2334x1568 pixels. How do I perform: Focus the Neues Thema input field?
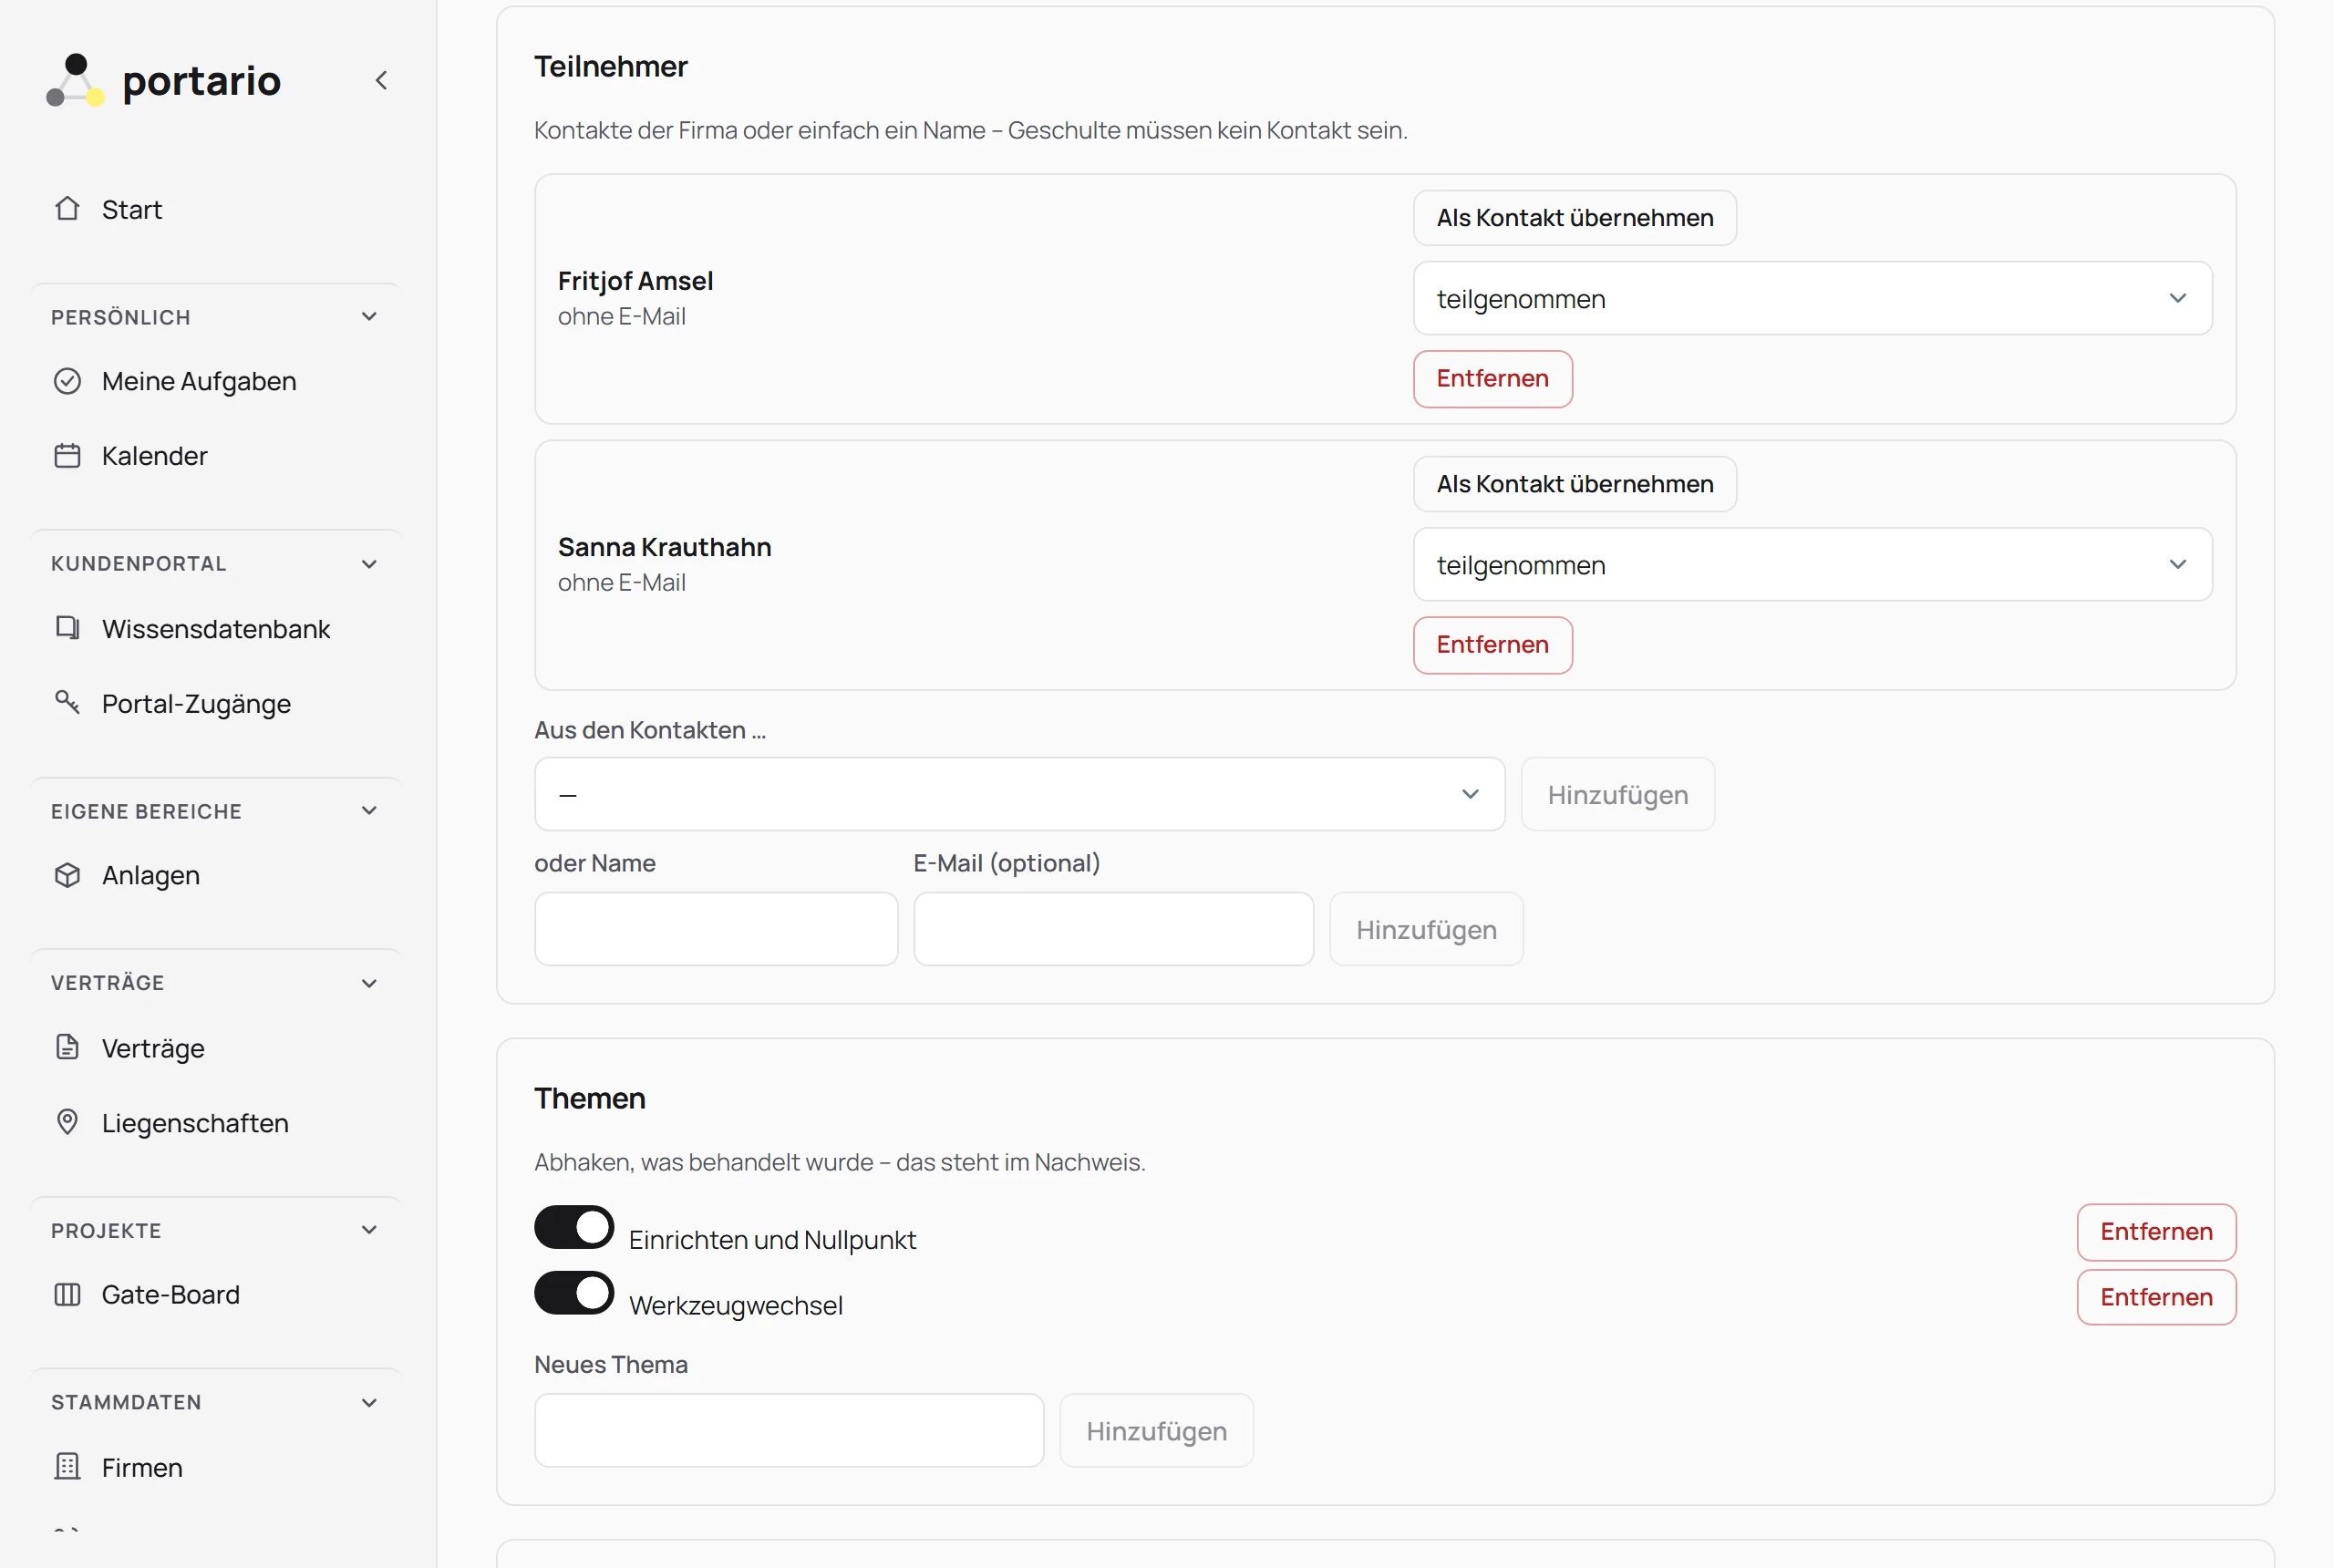[789, 1430]
